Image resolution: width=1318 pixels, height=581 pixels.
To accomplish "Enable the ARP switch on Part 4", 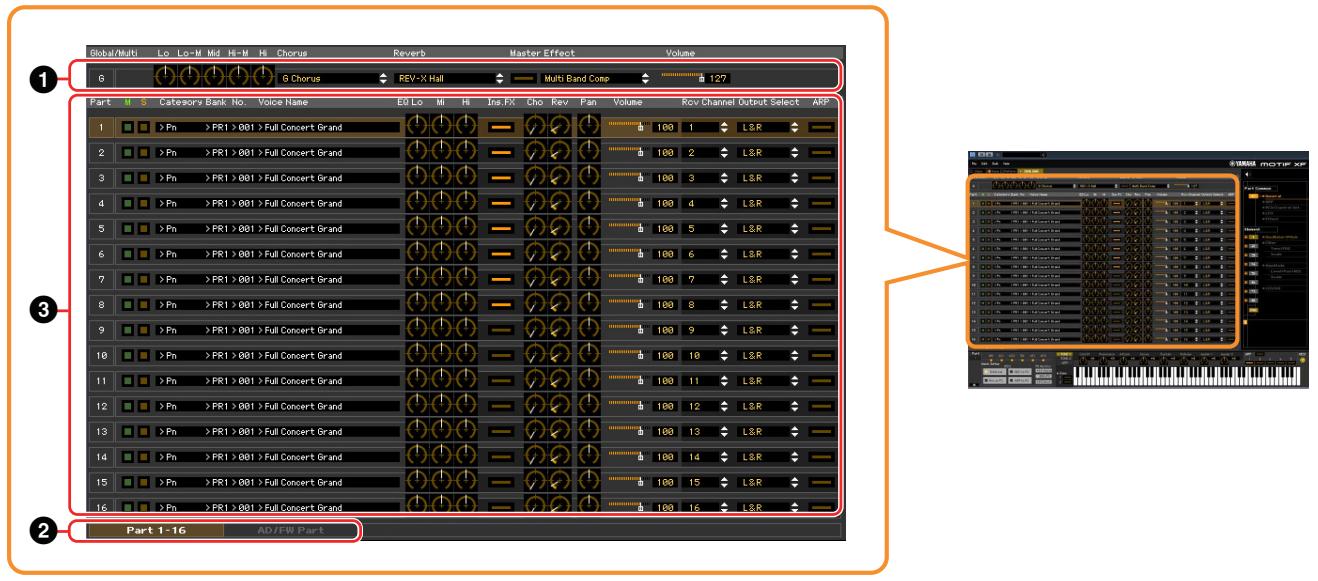I will [x=822, y=204].
